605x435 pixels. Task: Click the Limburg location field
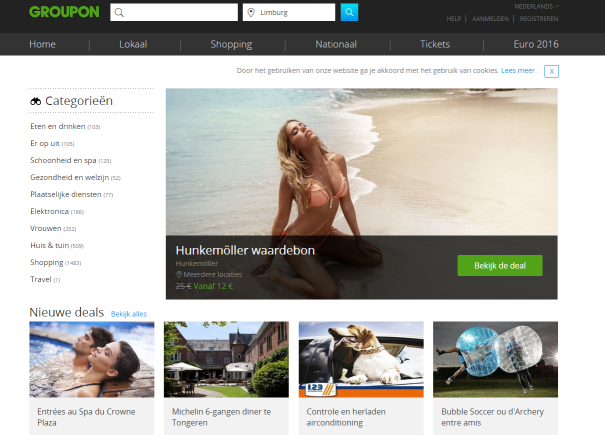coord(289,12)
